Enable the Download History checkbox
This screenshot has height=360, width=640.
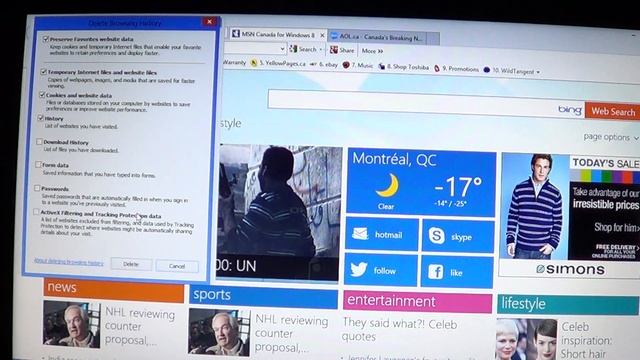pyautogui.click(x=39, y=142)
